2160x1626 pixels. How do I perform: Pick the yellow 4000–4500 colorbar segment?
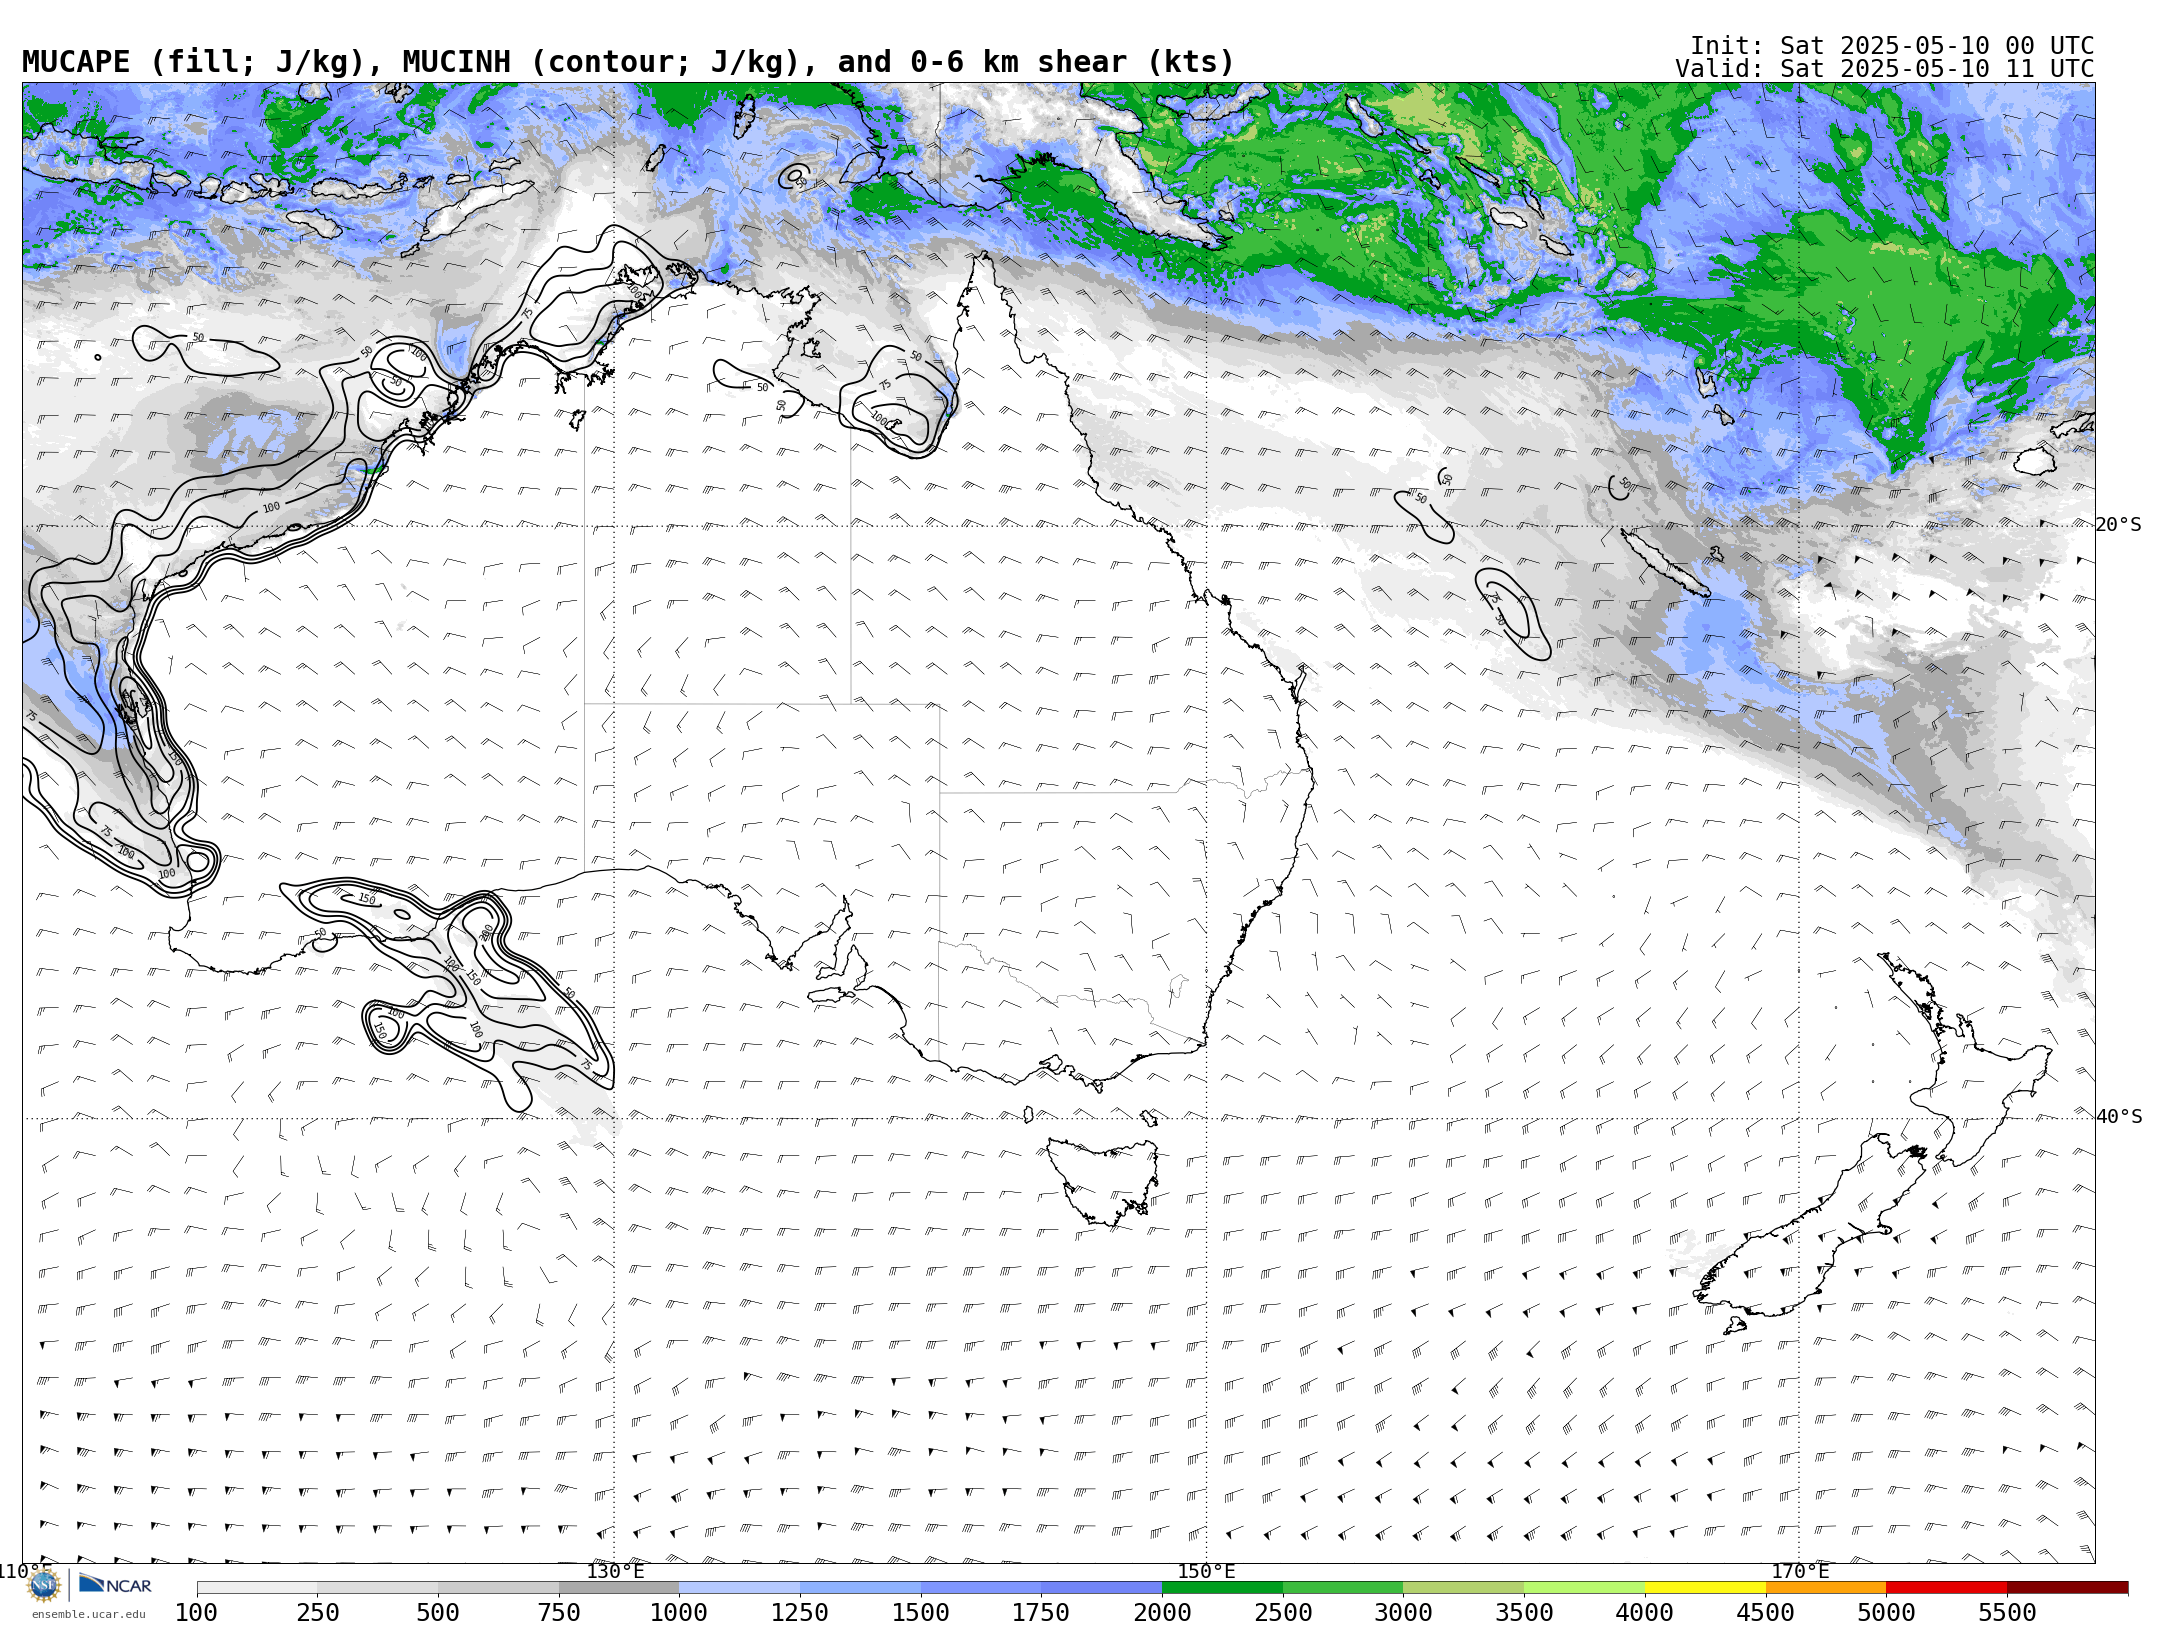click(x=1705, y=1588)
